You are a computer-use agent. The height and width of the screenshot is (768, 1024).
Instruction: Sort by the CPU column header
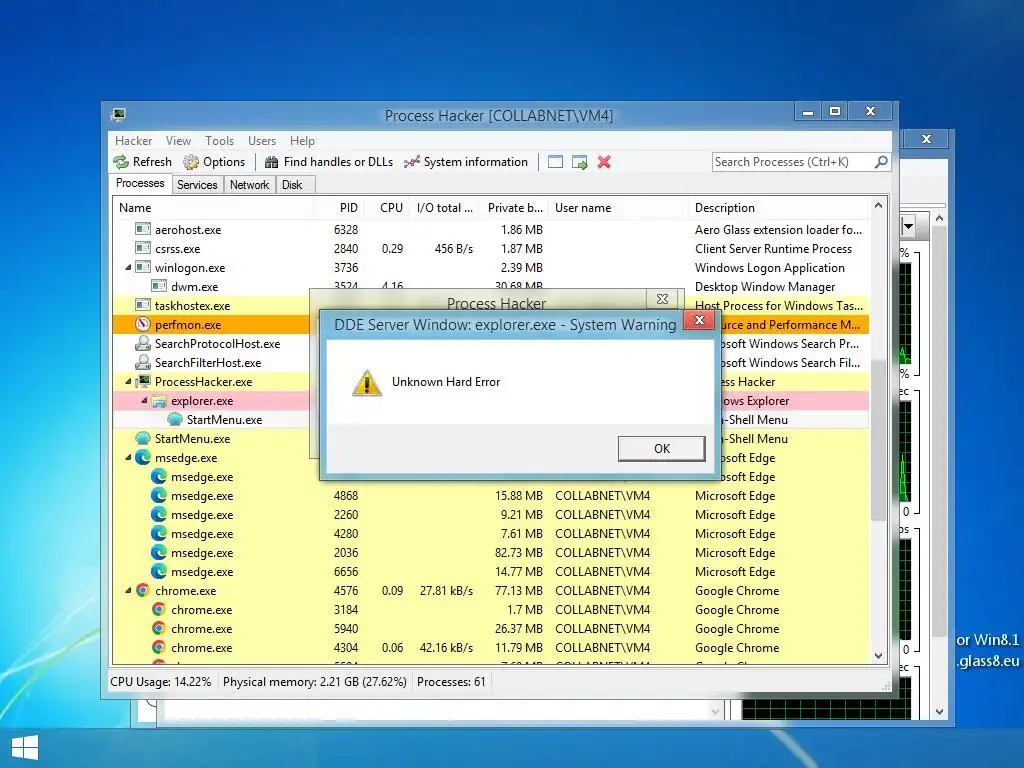[x=387, y=208]
